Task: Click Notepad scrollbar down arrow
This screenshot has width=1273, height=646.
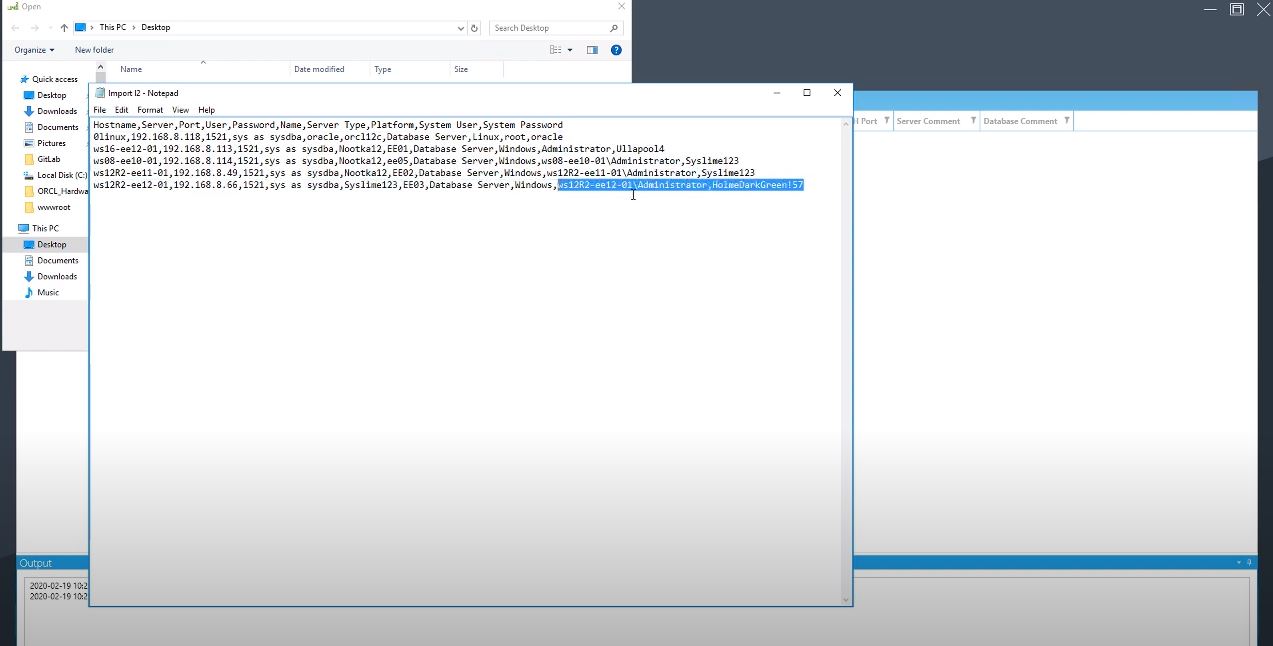Action: coord(846,600)
